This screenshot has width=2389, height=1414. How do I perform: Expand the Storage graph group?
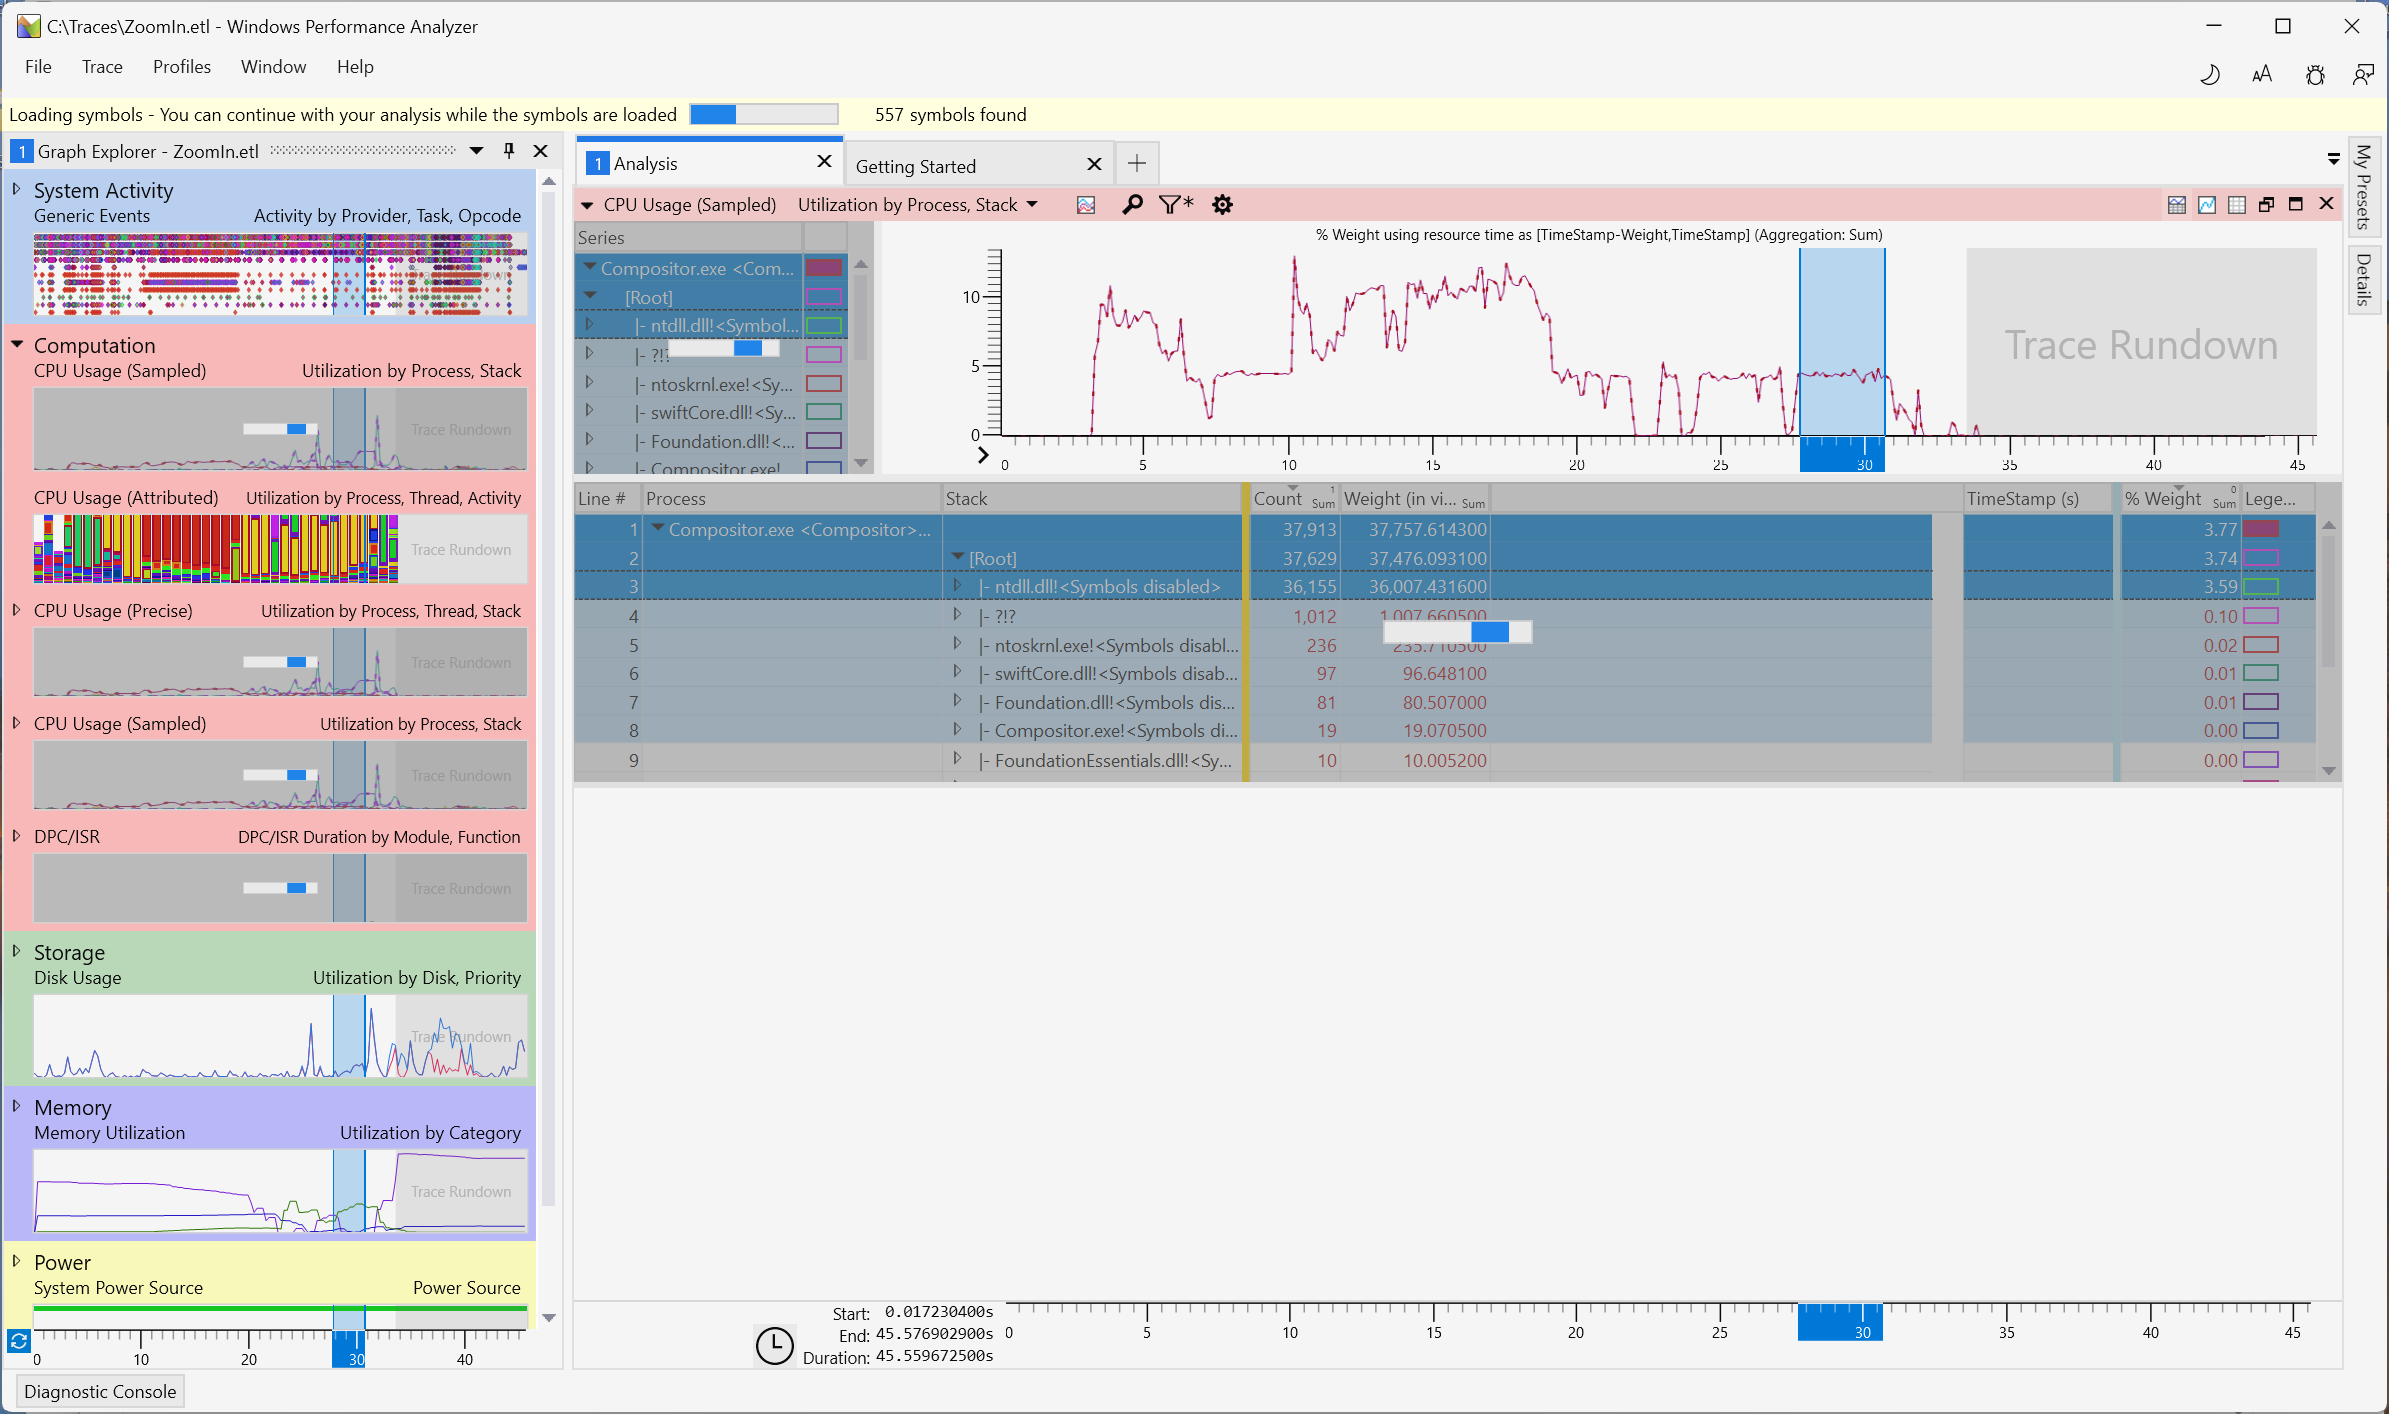coord(16,952)
